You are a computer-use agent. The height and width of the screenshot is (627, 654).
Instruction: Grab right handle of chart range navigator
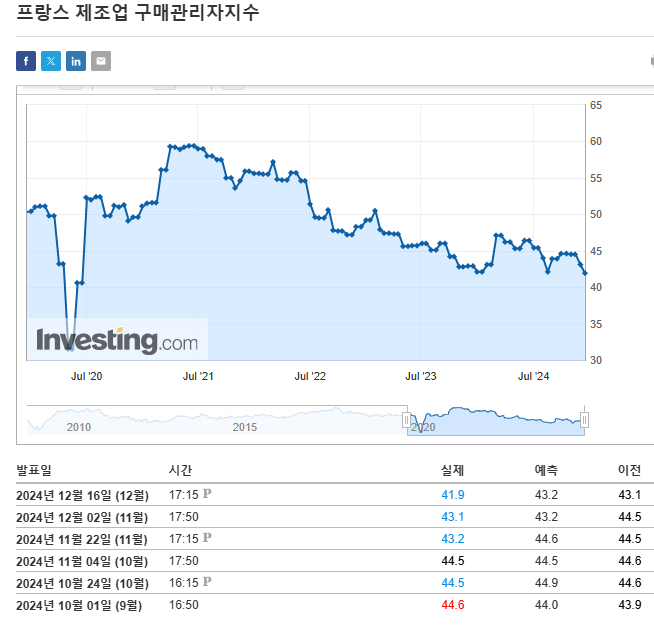(x=585, y=420)
